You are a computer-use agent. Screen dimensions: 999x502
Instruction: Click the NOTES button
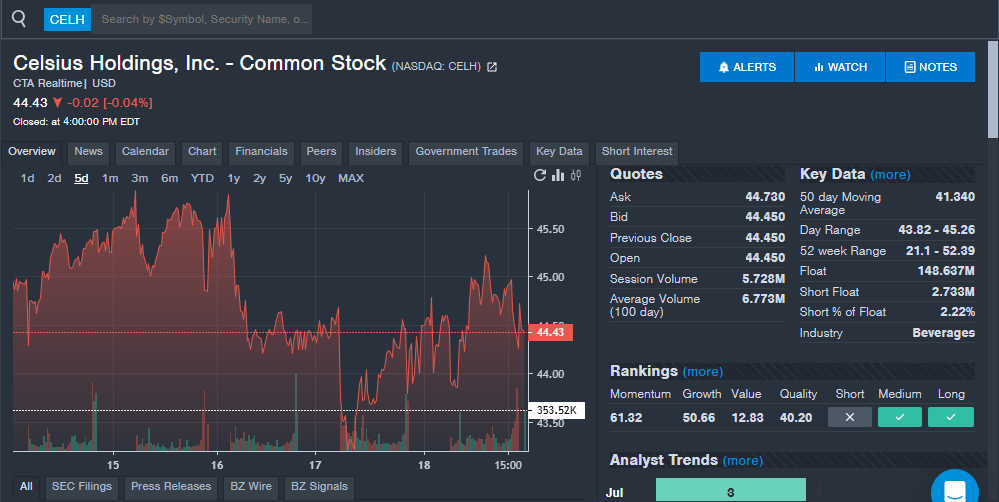[930, 67]
